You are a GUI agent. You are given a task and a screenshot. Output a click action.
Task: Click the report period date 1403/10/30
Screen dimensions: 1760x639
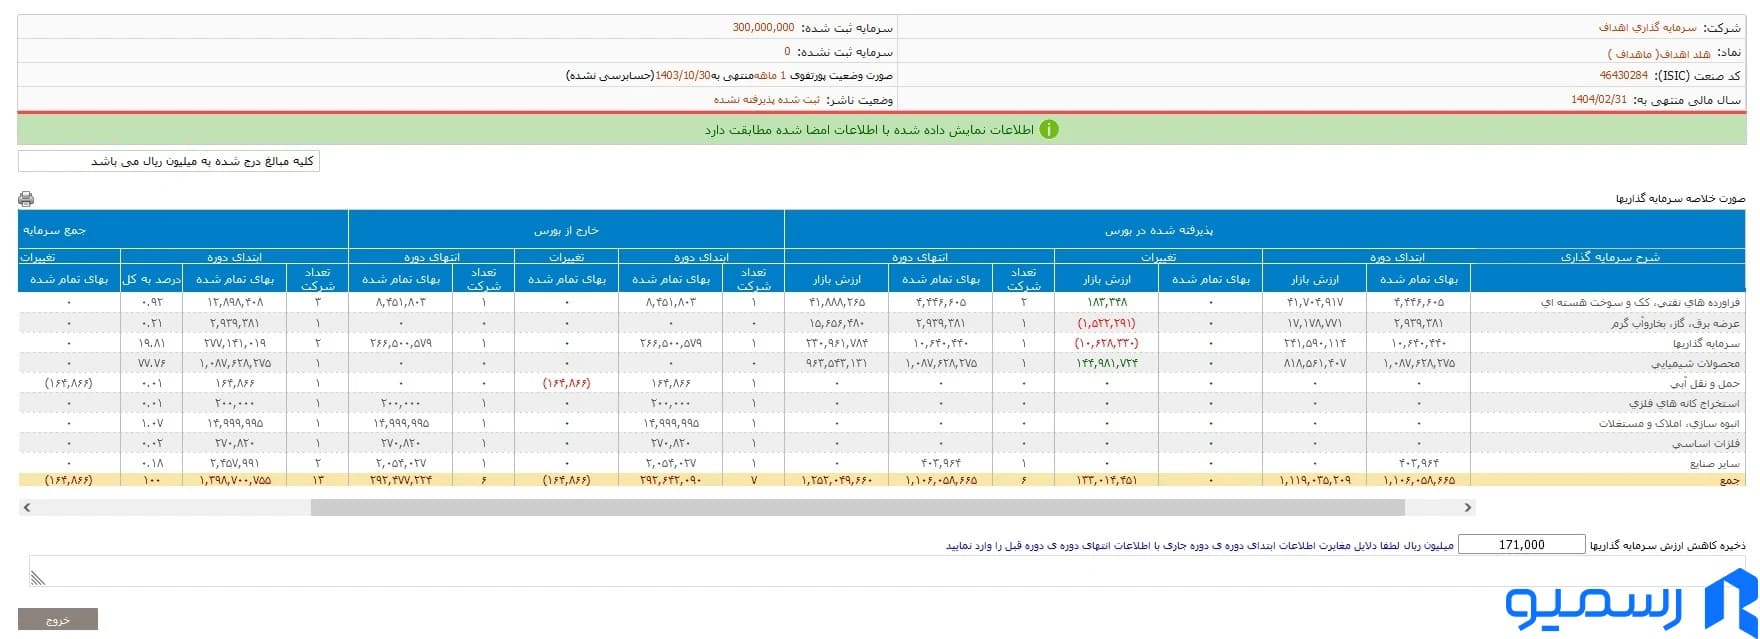(682, 76)
